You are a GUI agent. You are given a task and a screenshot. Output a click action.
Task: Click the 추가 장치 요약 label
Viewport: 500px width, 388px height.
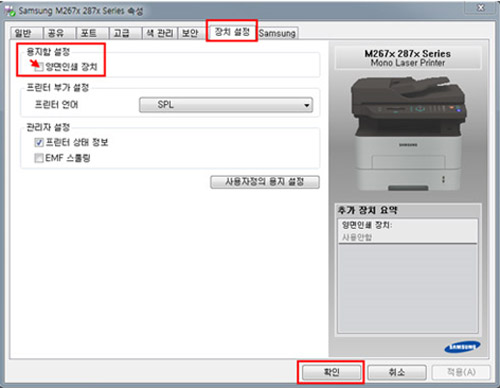coord(367,210)
